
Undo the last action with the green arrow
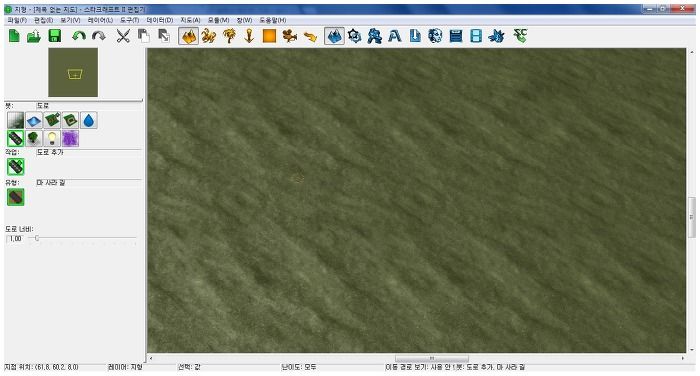79,36
